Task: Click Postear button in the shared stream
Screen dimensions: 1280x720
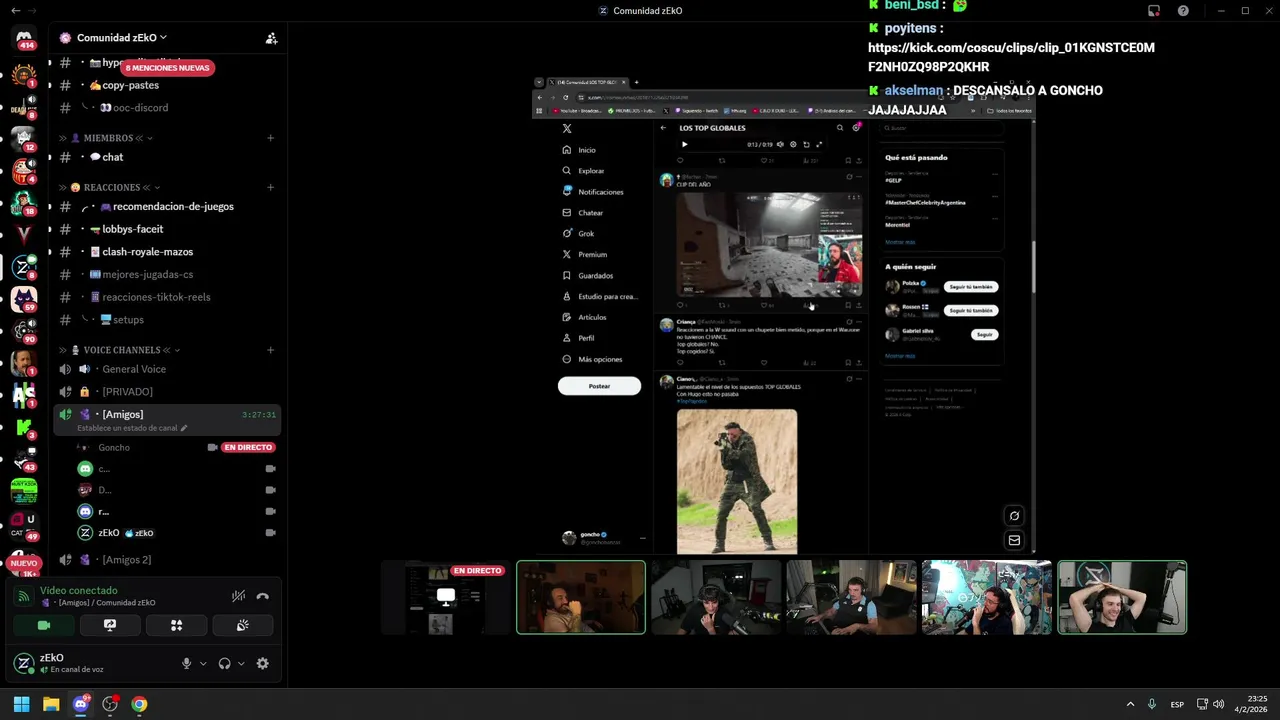Action: click(599, 386)
